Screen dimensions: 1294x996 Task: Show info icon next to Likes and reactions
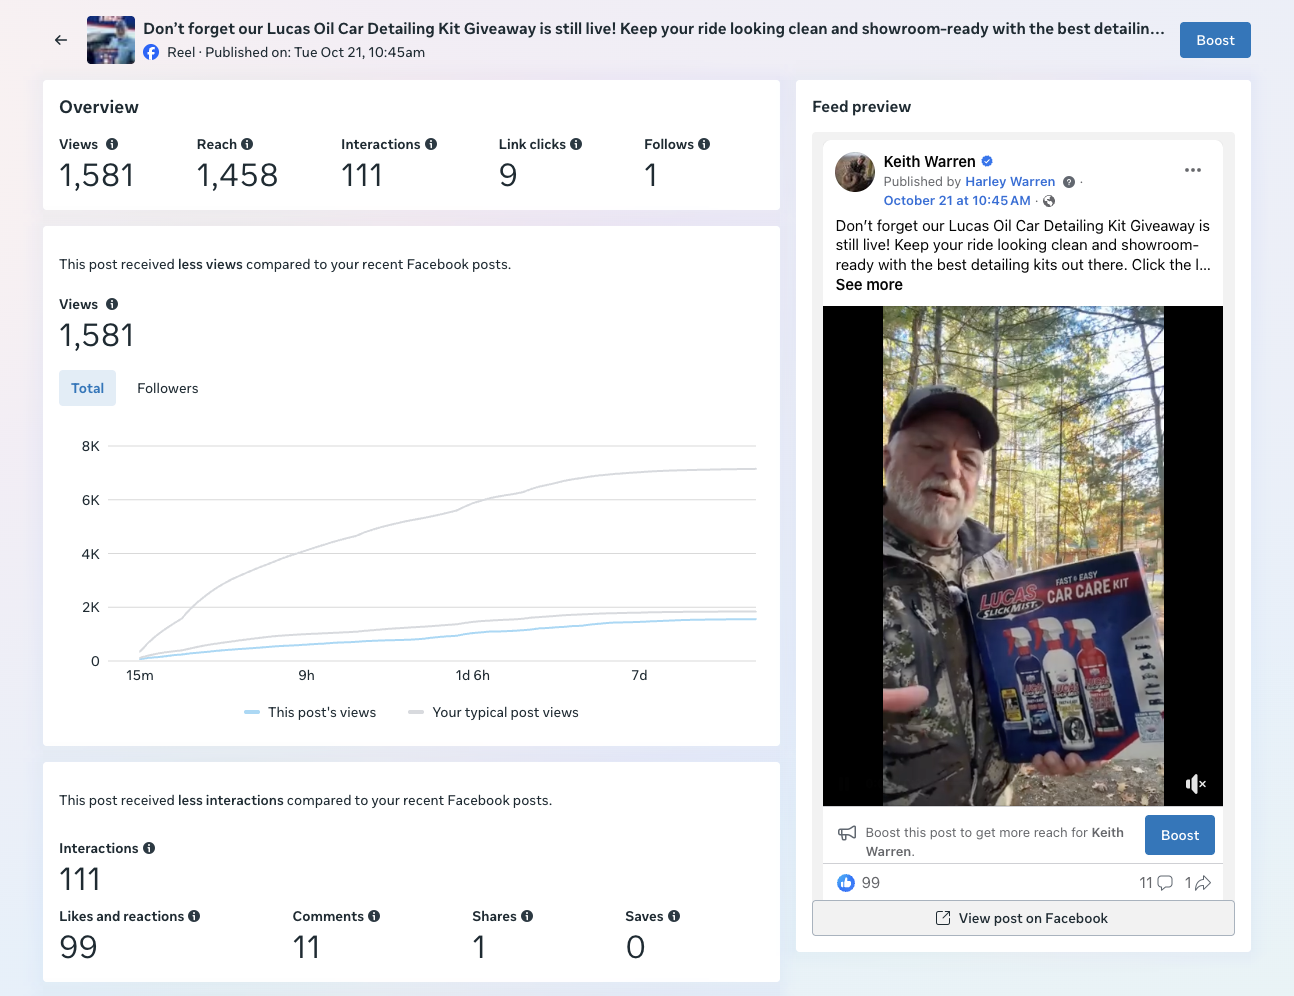pos(194,916)
